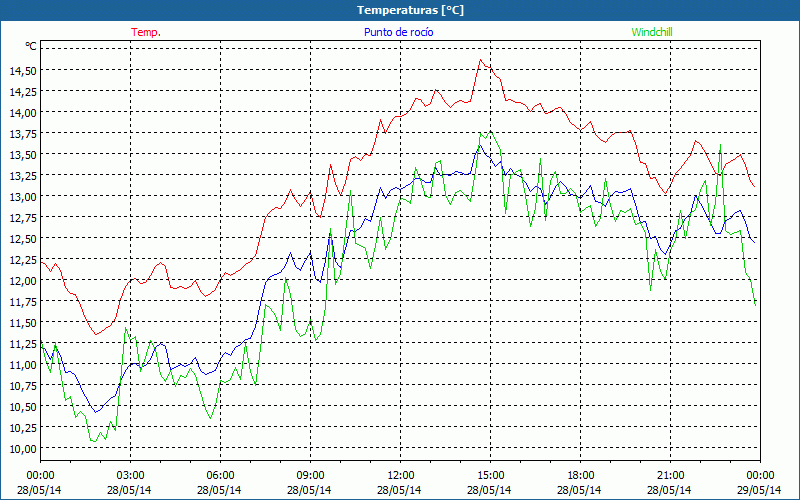Click the °C axis unit label
The height and width of the screenshot is (500, 800).
click(x=31, y=46)
